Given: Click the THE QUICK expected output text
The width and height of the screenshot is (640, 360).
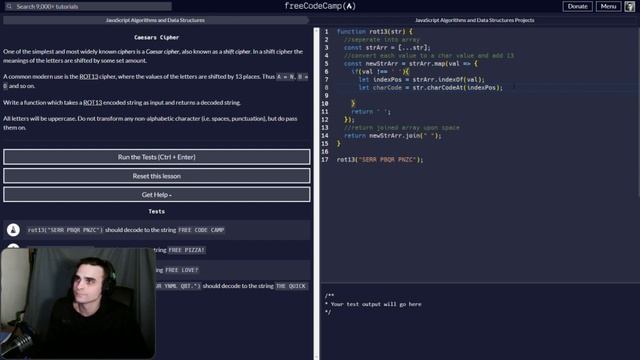Looking at the screenshot, I should pos(291,286).
